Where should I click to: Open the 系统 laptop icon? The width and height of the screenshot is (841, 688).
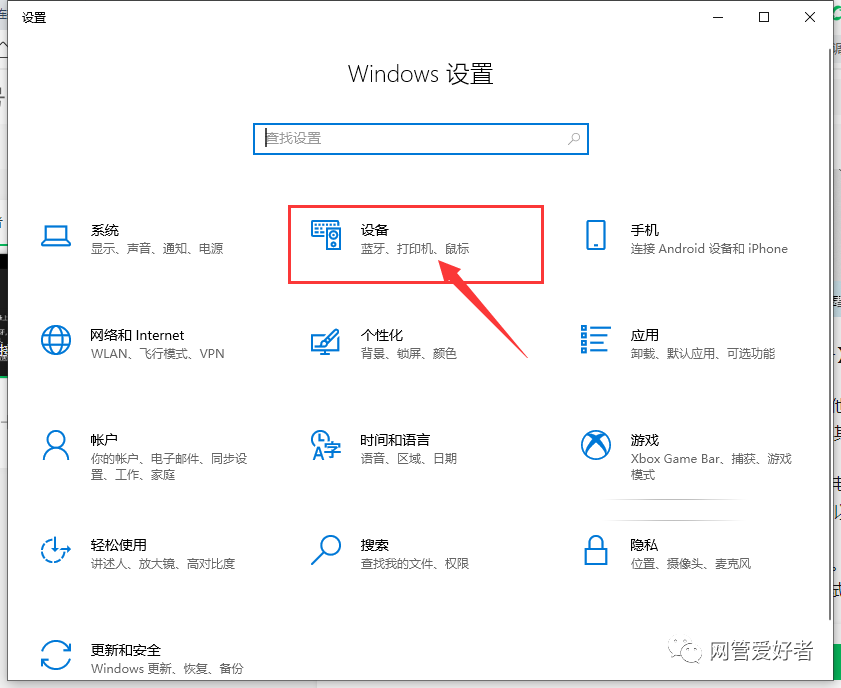(x=56, y=235)
